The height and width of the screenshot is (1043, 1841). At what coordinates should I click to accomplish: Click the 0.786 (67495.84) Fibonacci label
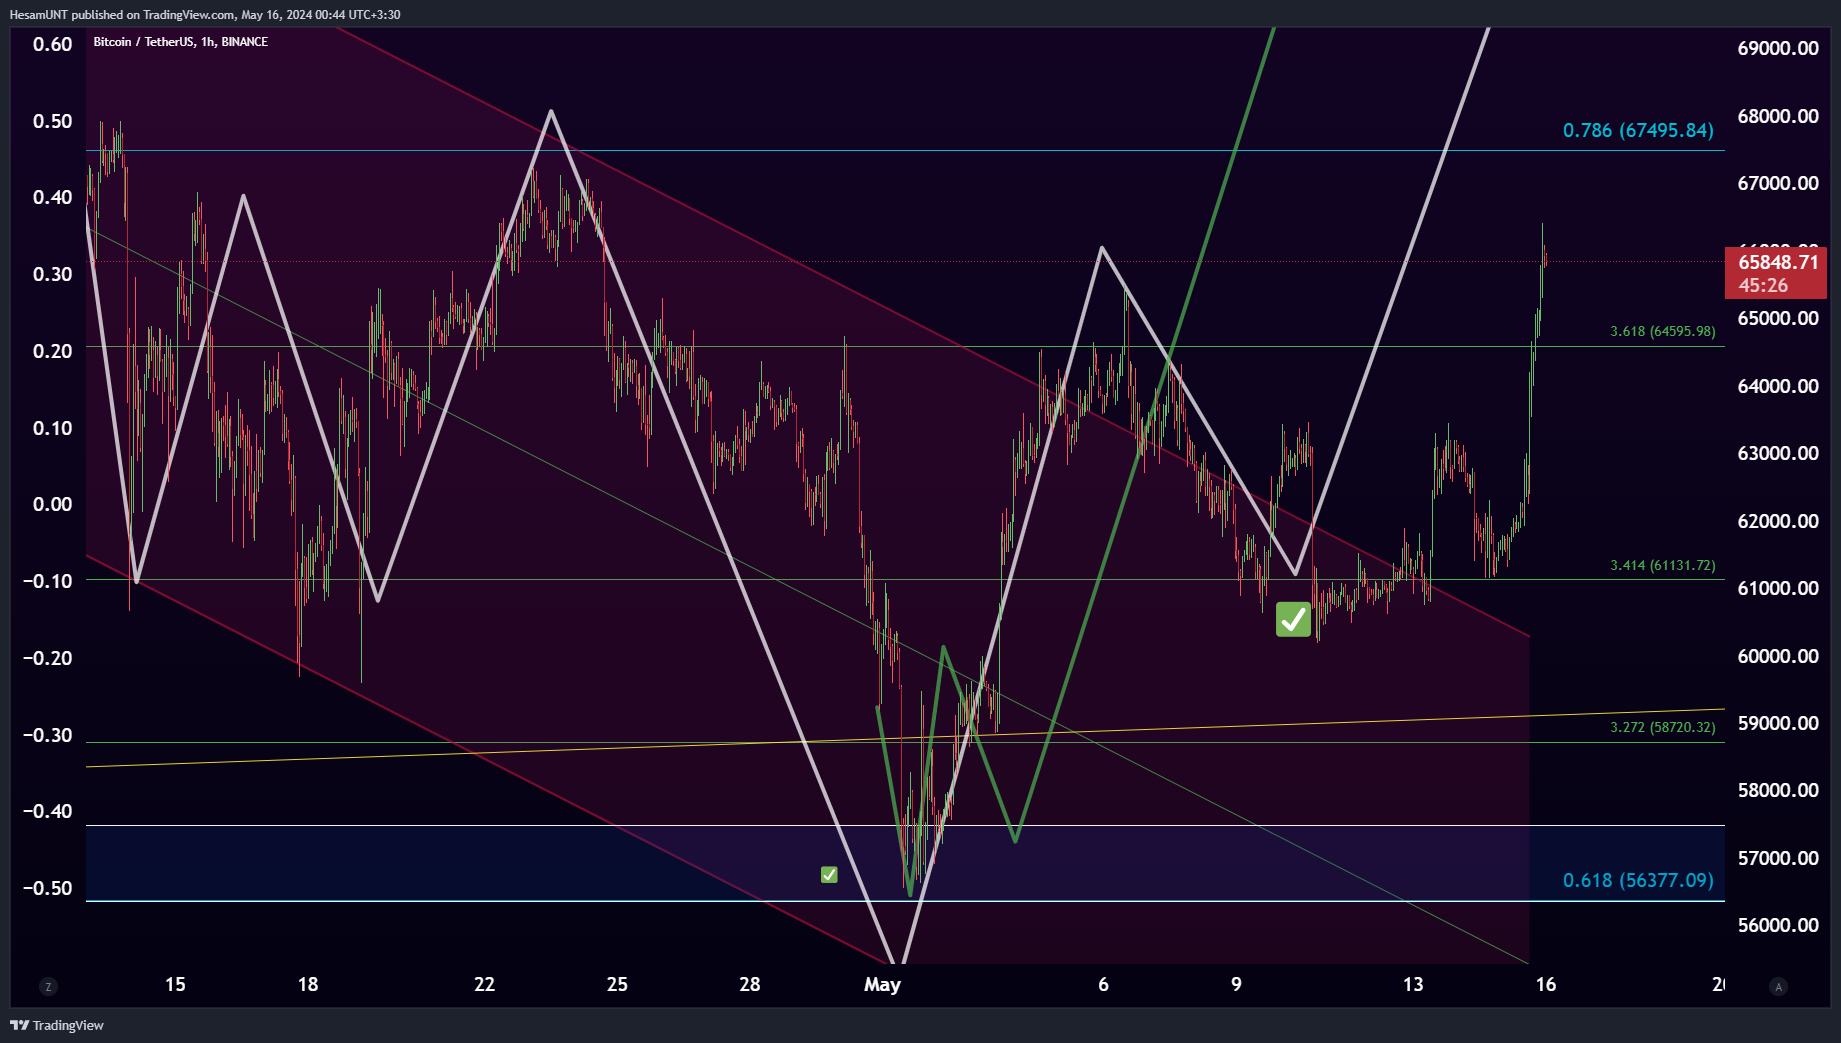click(x=1638, y=131)
